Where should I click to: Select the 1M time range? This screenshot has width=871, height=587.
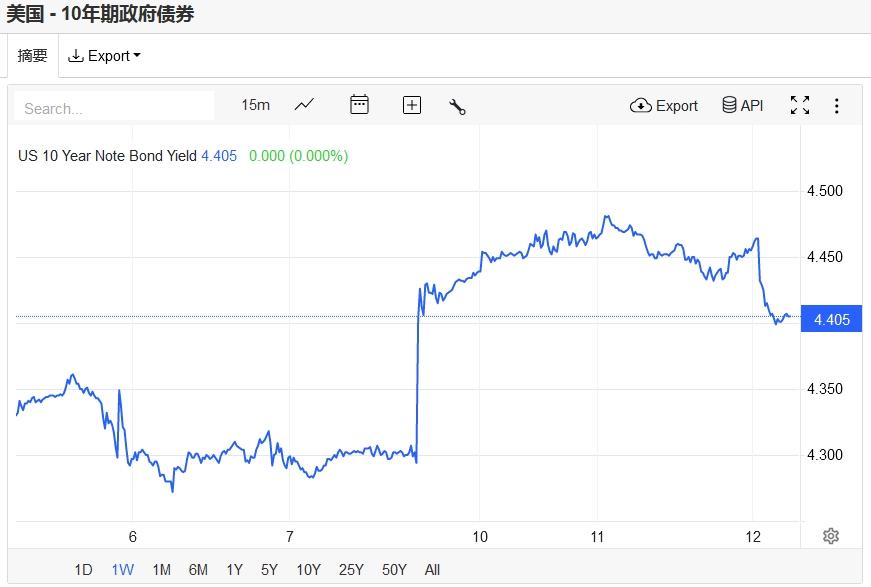click(161, 570)
